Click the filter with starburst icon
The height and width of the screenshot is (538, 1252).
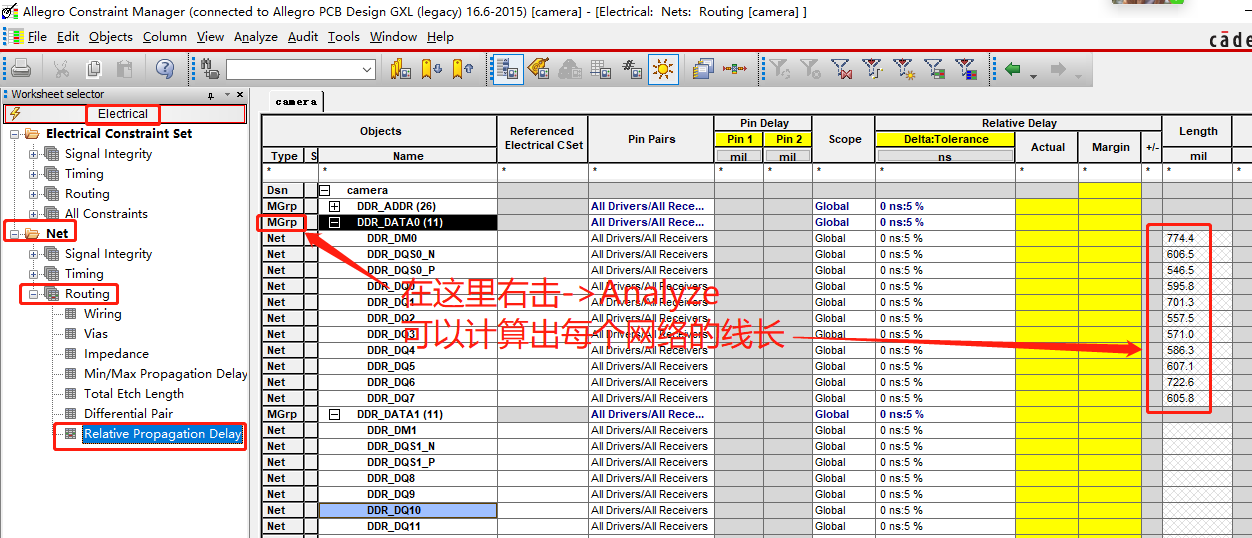[x=904, y=69]
